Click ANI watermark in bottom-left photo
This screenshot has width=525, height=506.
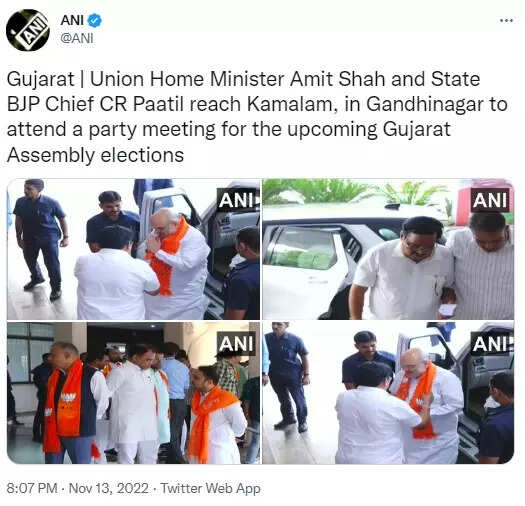click(237, 343)
